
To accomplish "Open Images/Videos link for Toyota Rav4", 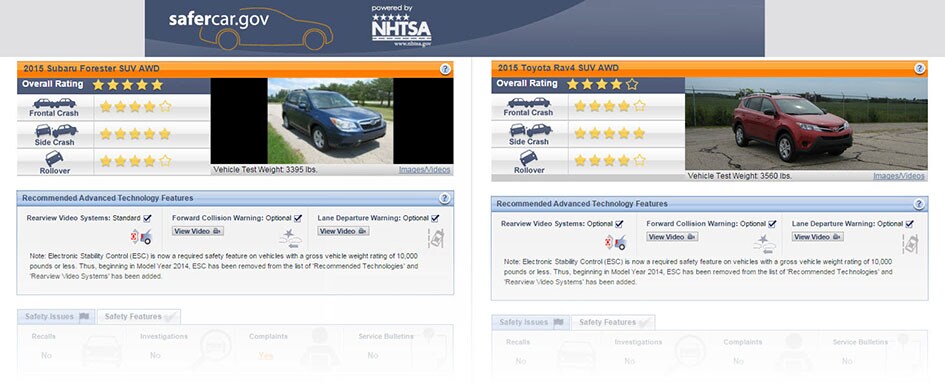I will tap(899, 176).
